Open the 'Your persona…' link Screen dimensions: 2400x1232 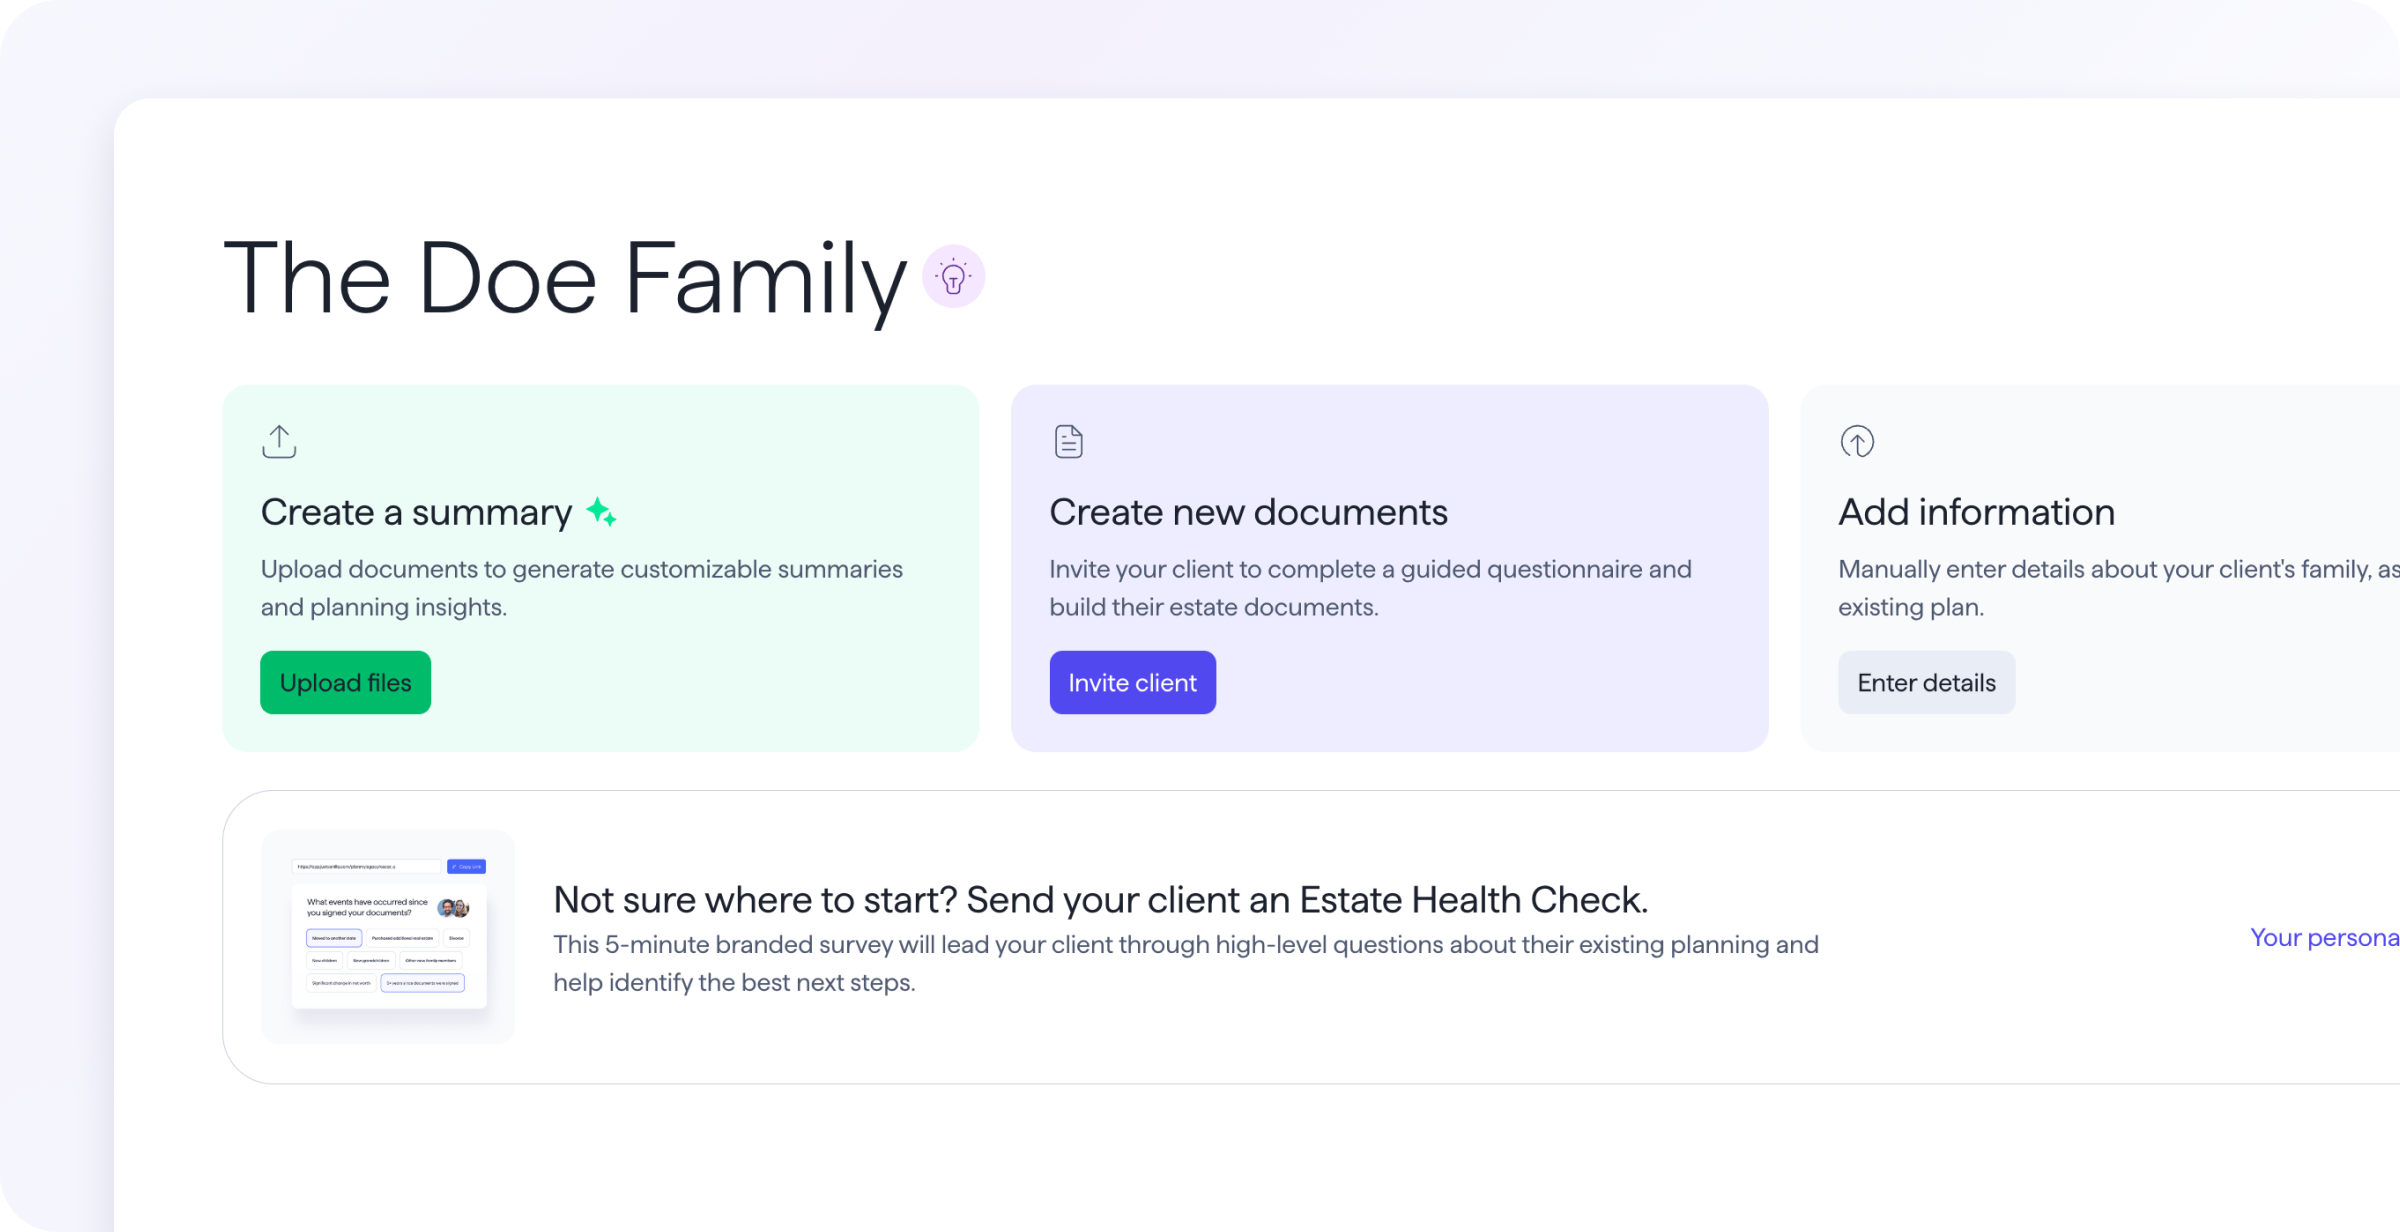tap(2323, 937)
